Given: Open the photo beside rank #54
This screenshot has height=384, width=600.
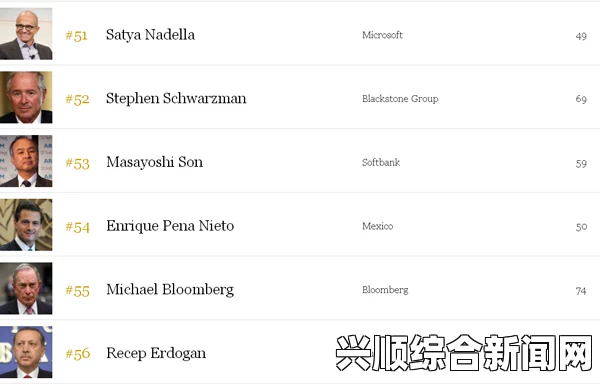Looking at the screenshot, I should (x=26, y=225).
